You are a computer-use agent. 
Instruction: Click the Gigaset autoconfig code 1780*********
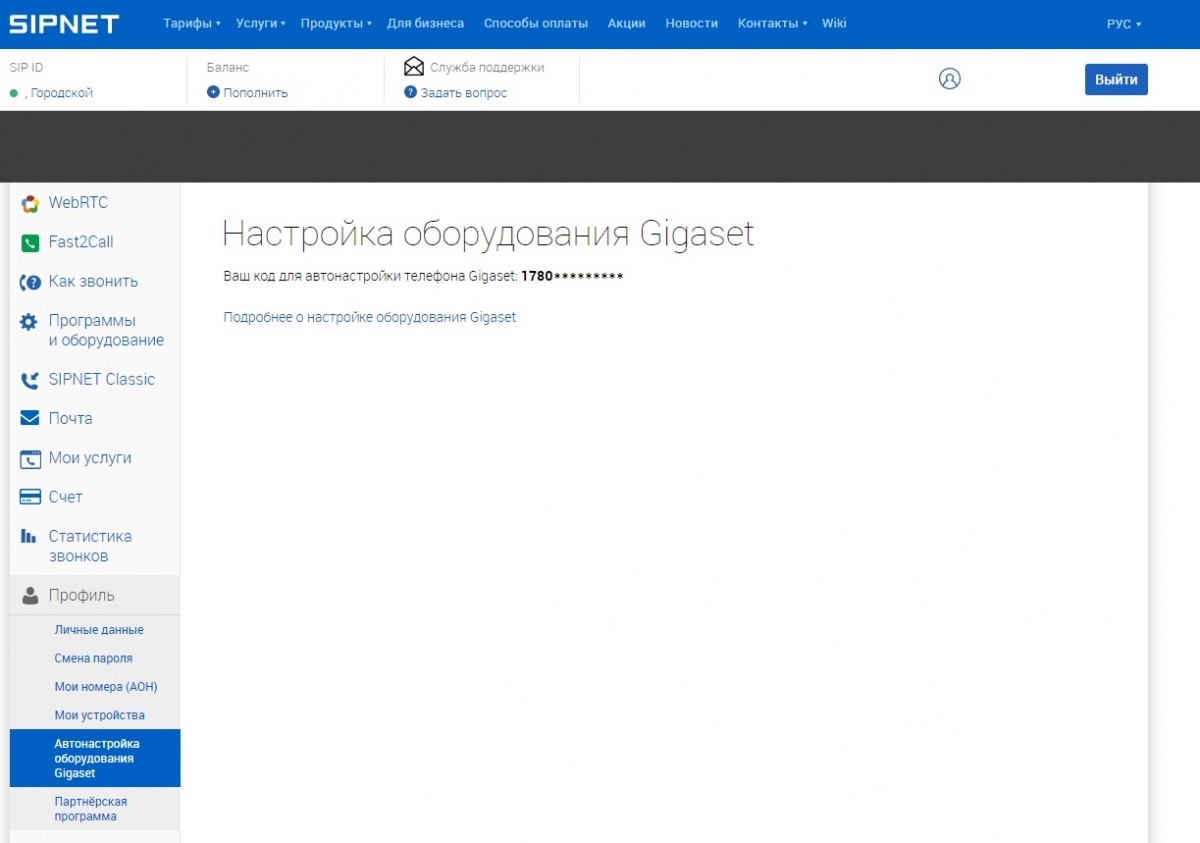point(572,276)
